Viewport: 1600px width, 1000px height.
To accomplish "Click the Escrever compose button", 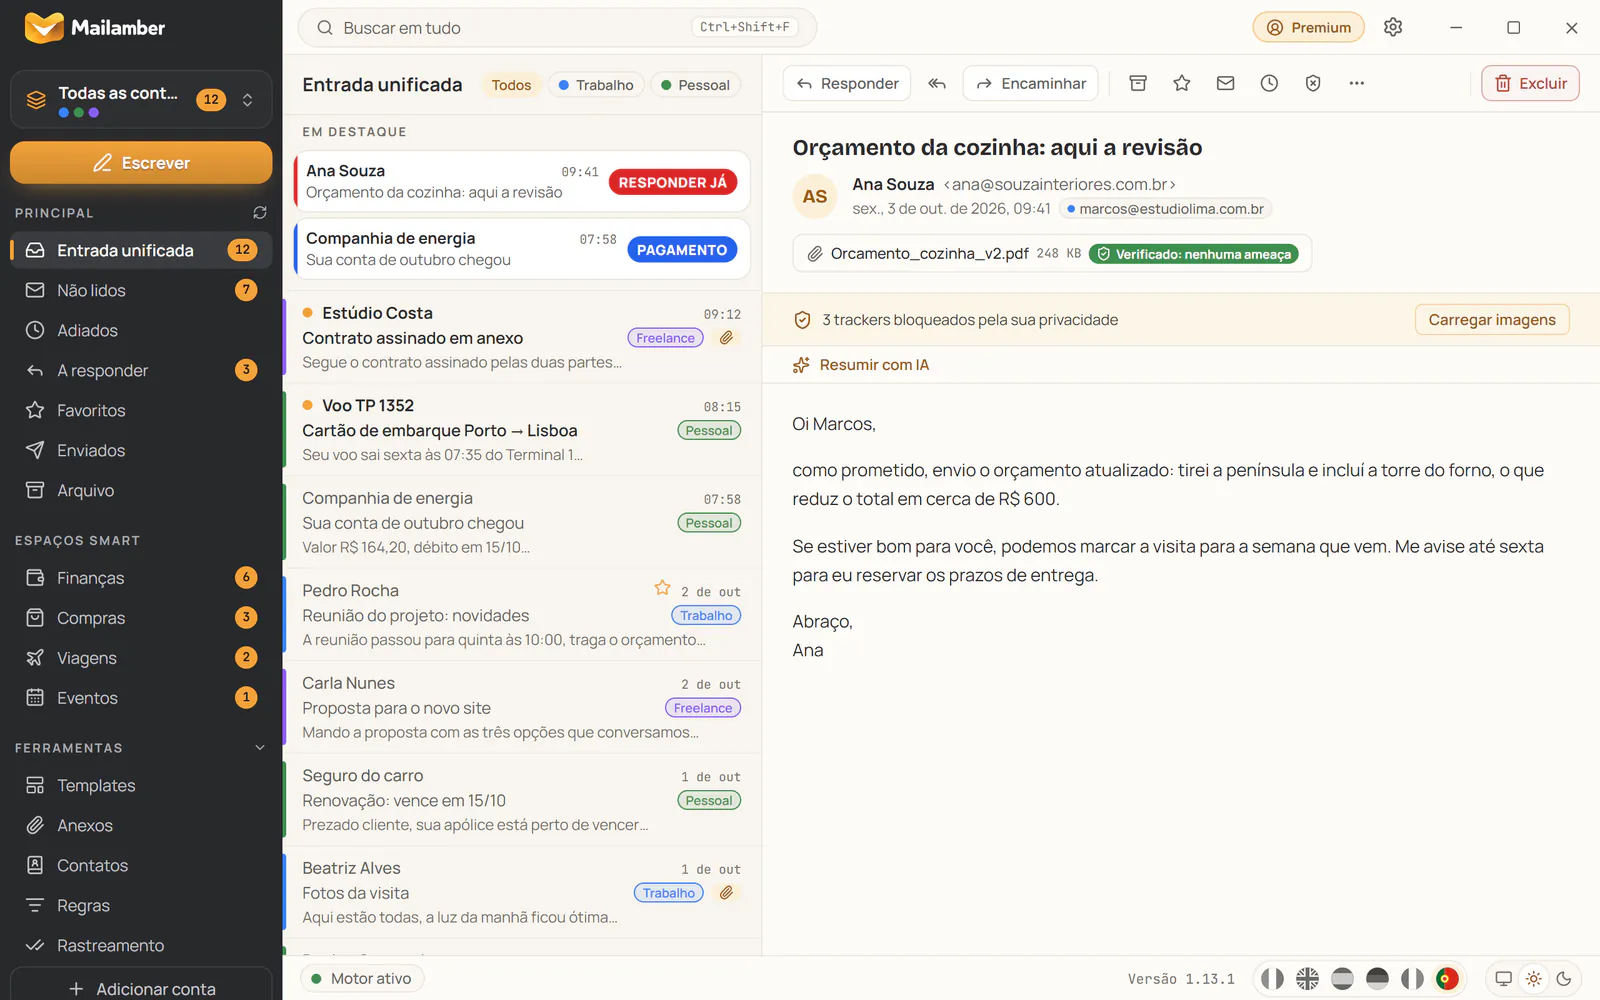I will coord(141,163).
